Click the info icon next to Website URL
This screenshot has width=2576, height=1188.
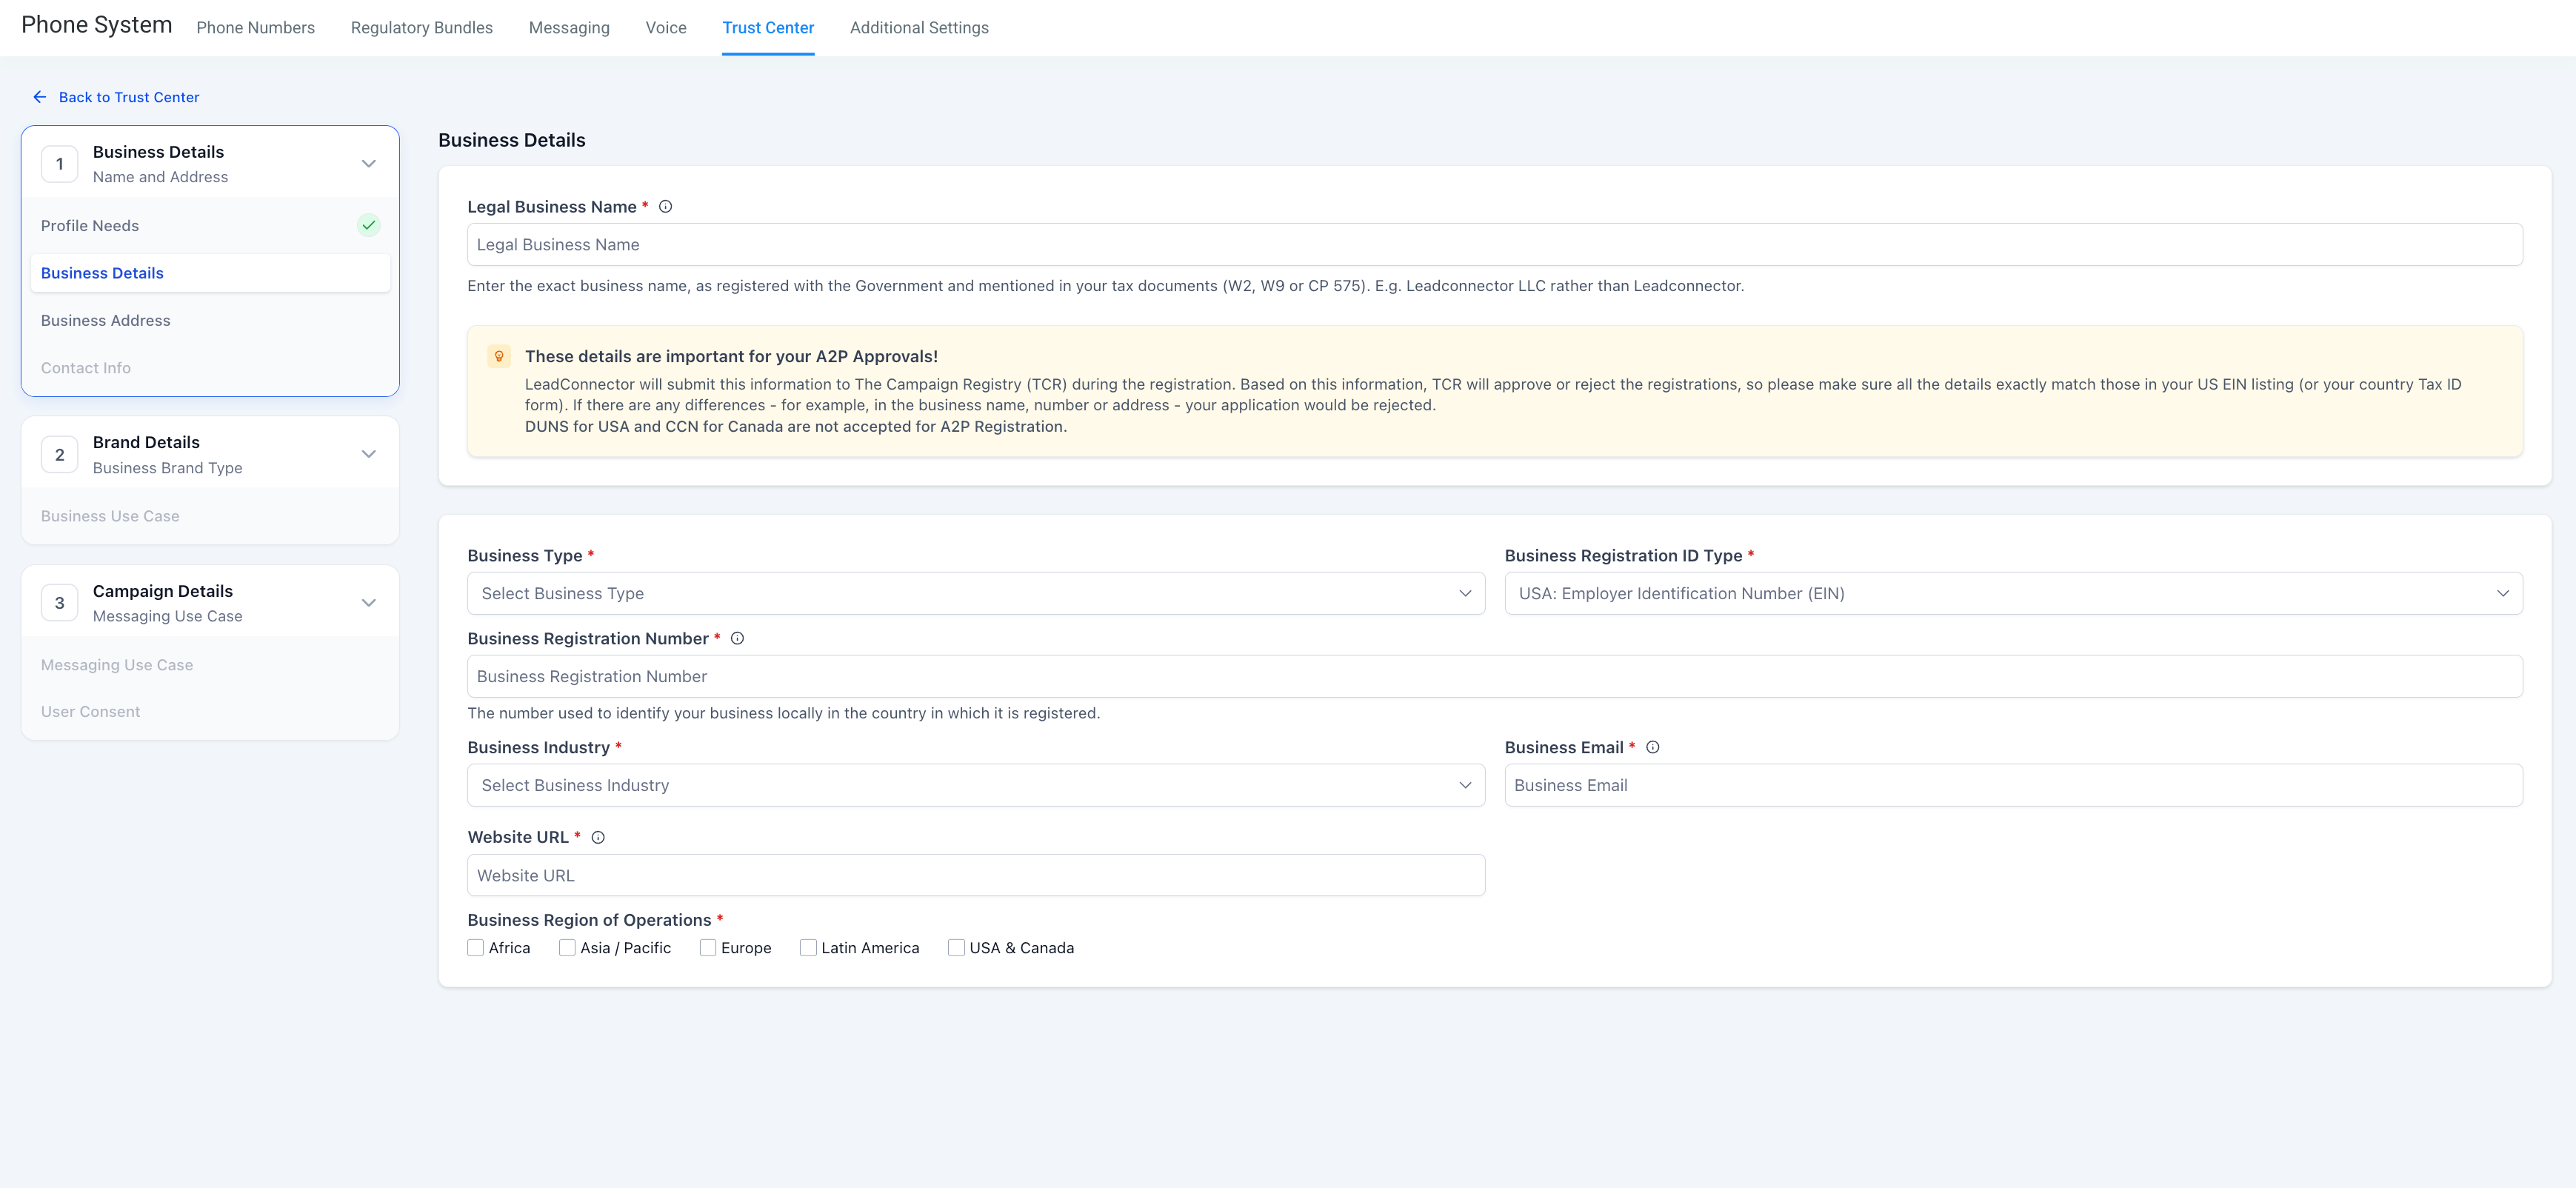tap(597, 837)
